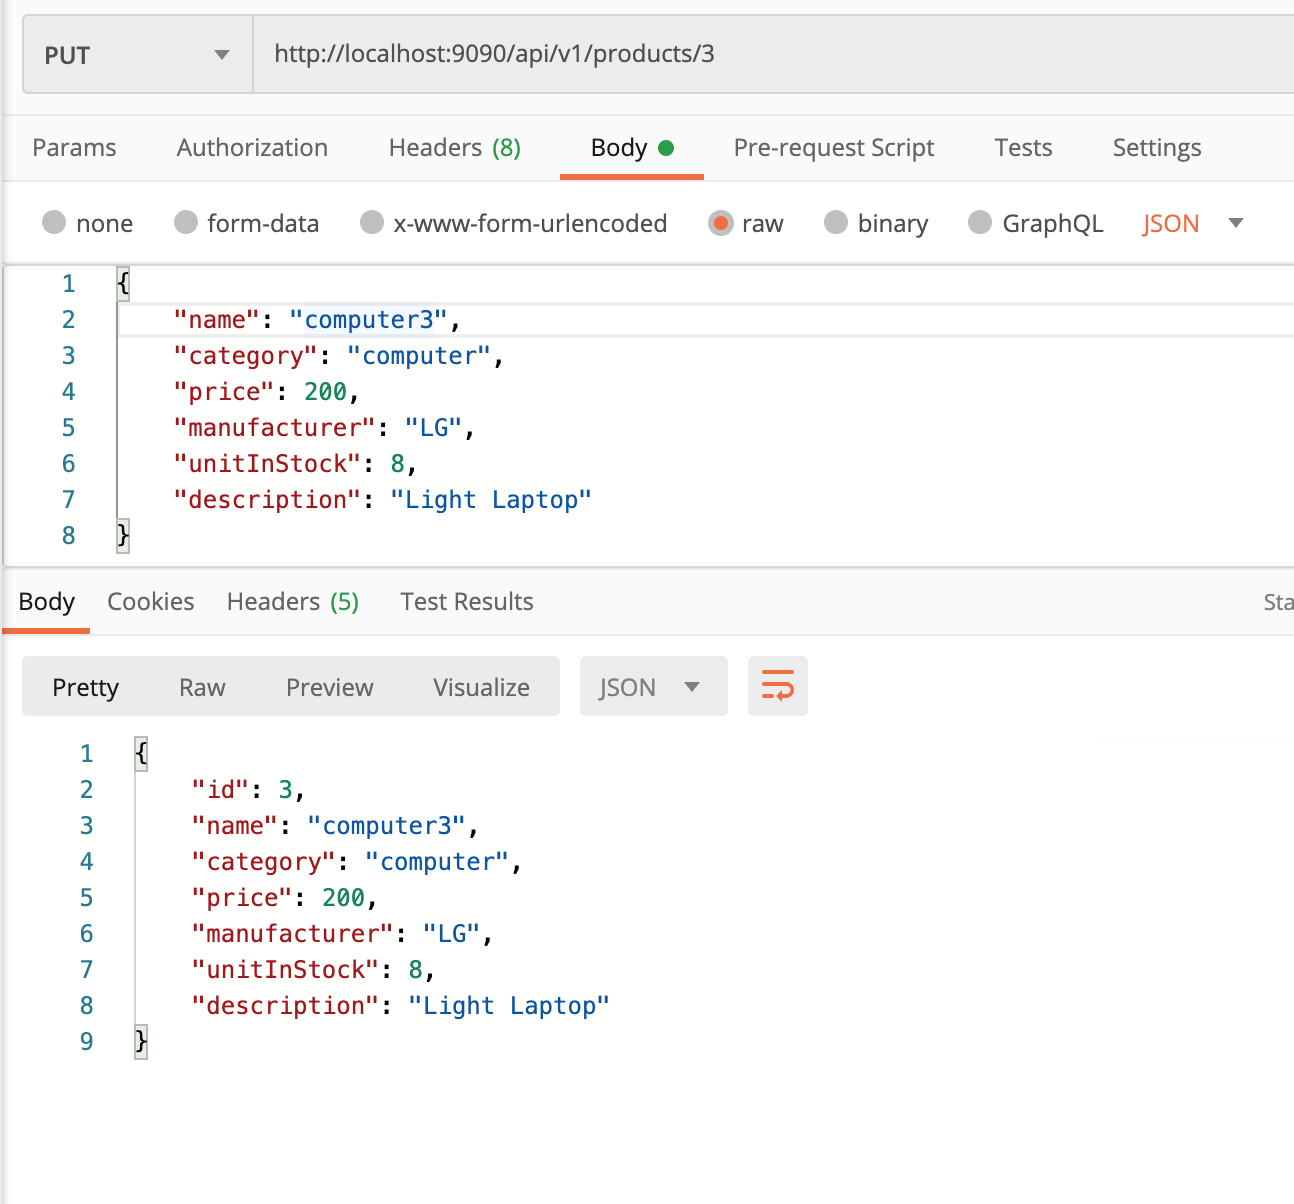Screen dimensions: 1294x1204
Task: Switch to the Raw response view
Action: click(202, 687)
